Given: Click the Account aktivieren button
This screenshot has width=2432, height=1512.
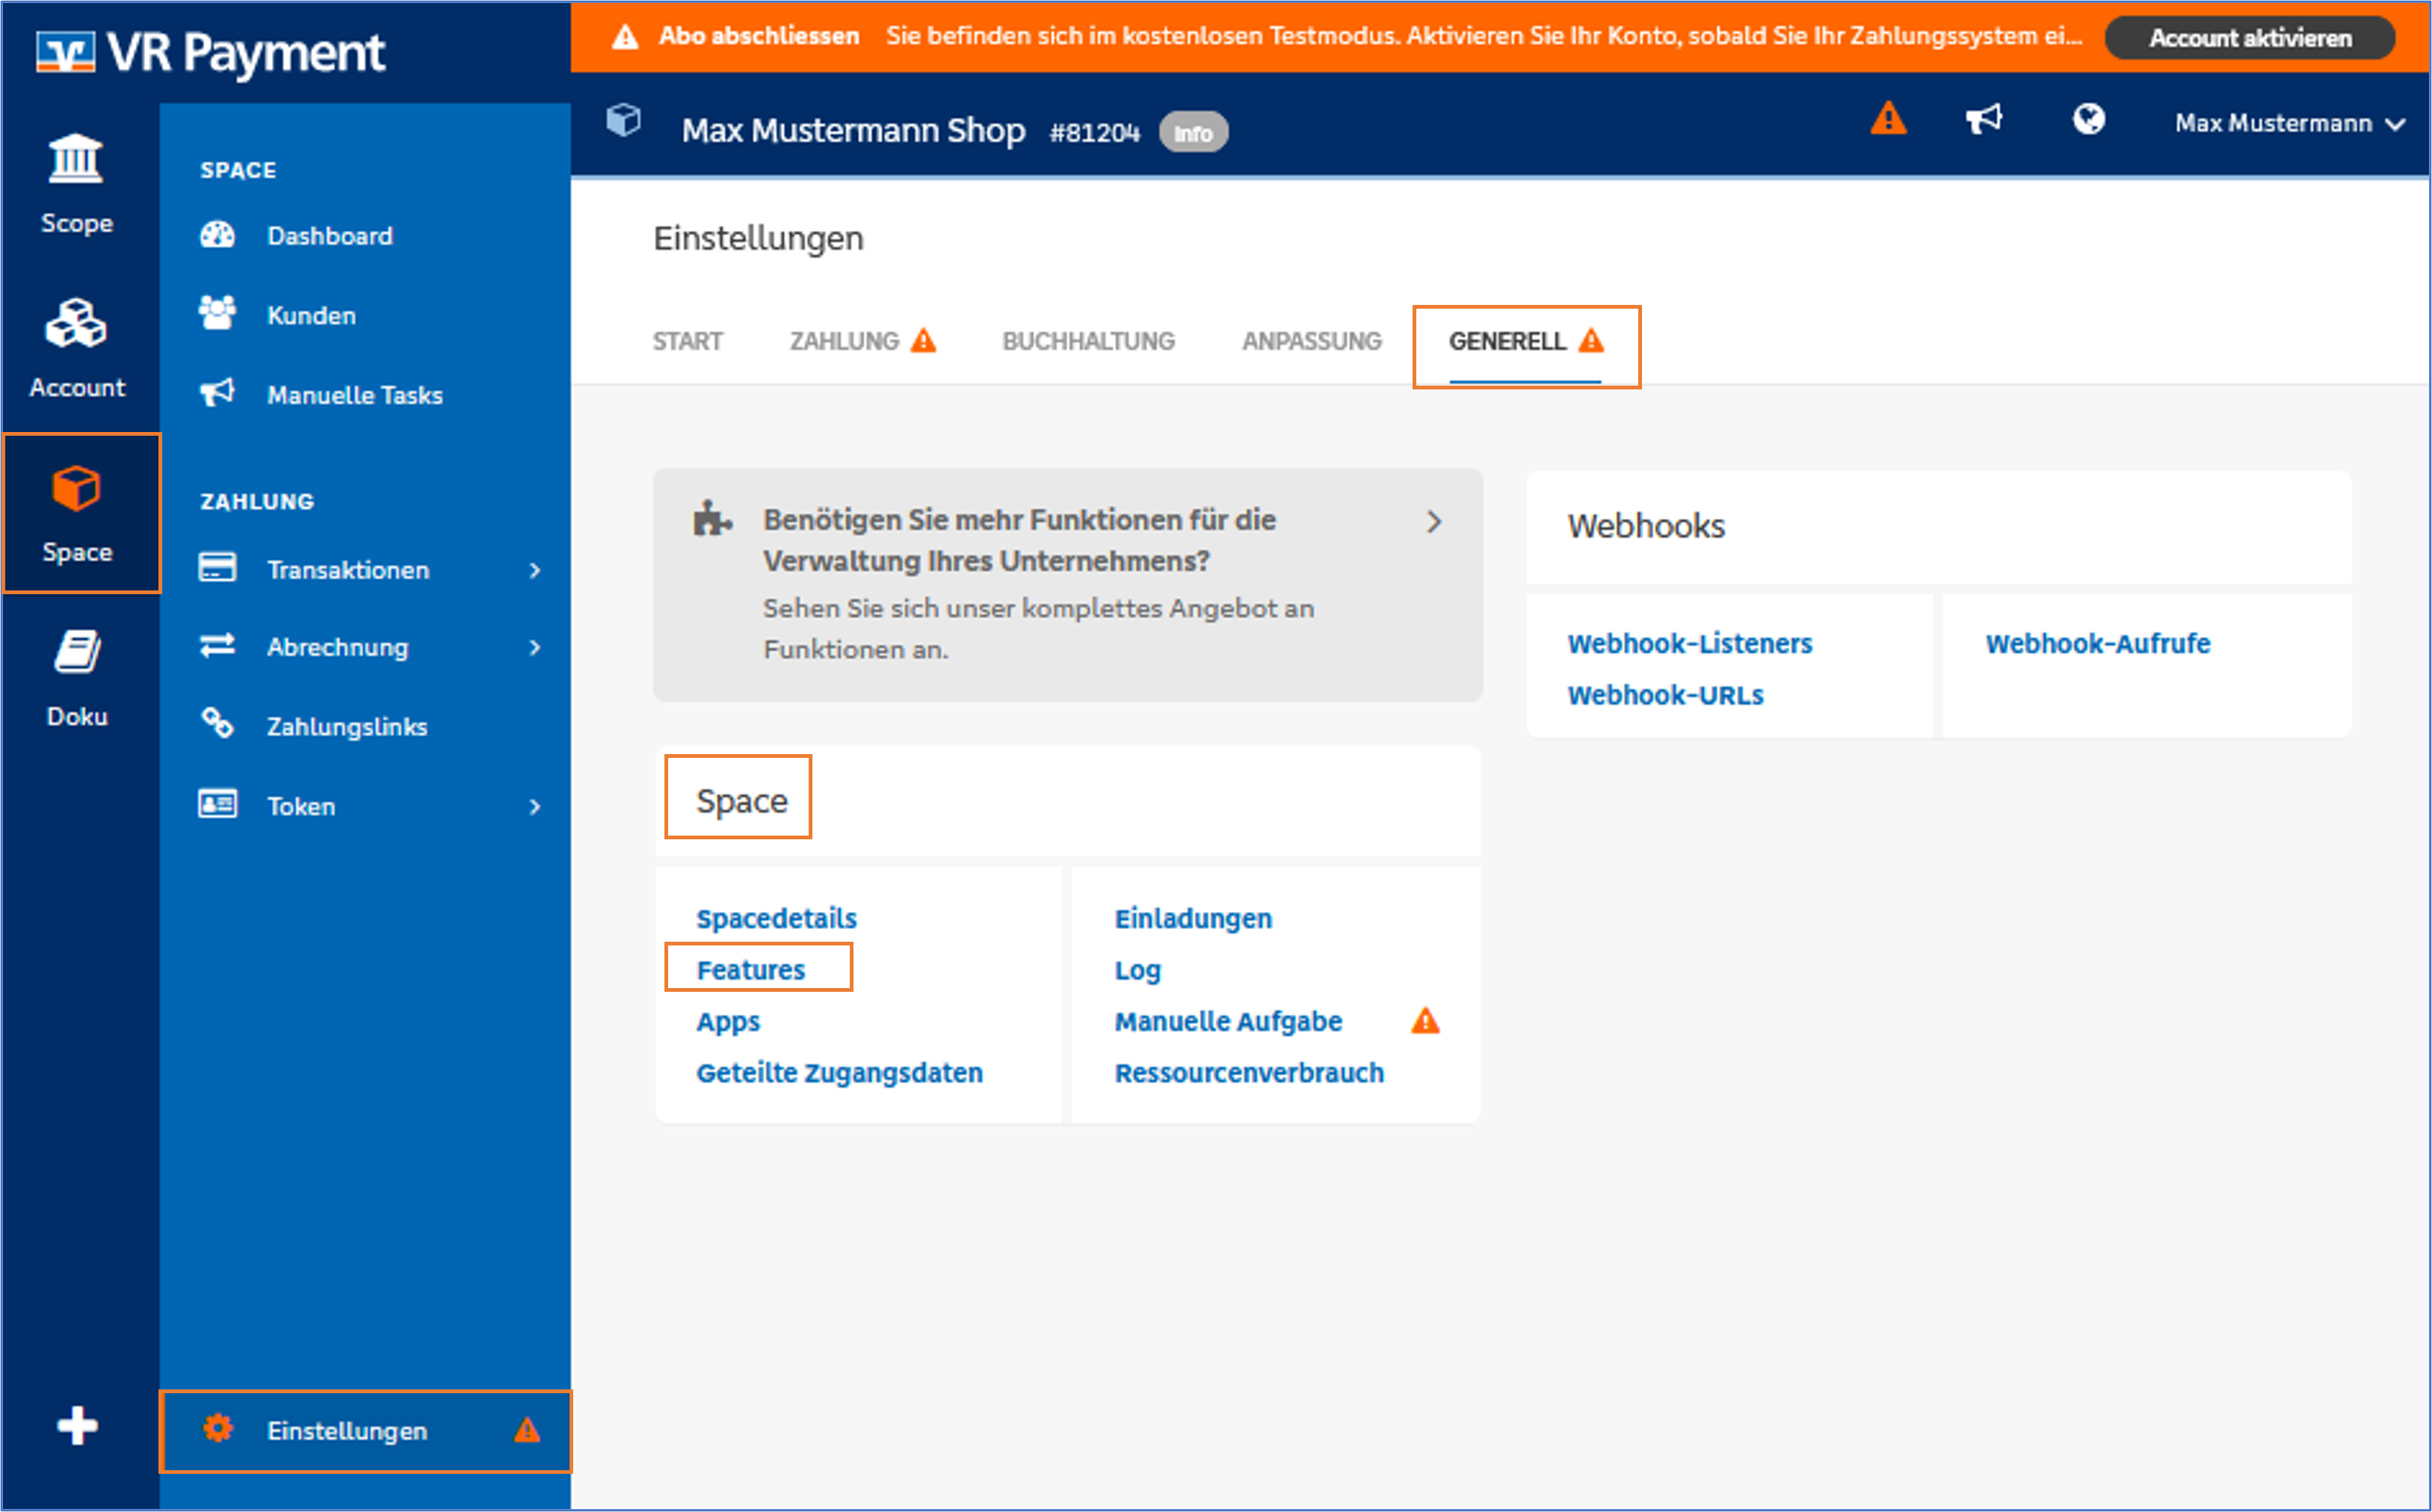Looking at the screenshot, I should click(x=2250, y=38).
